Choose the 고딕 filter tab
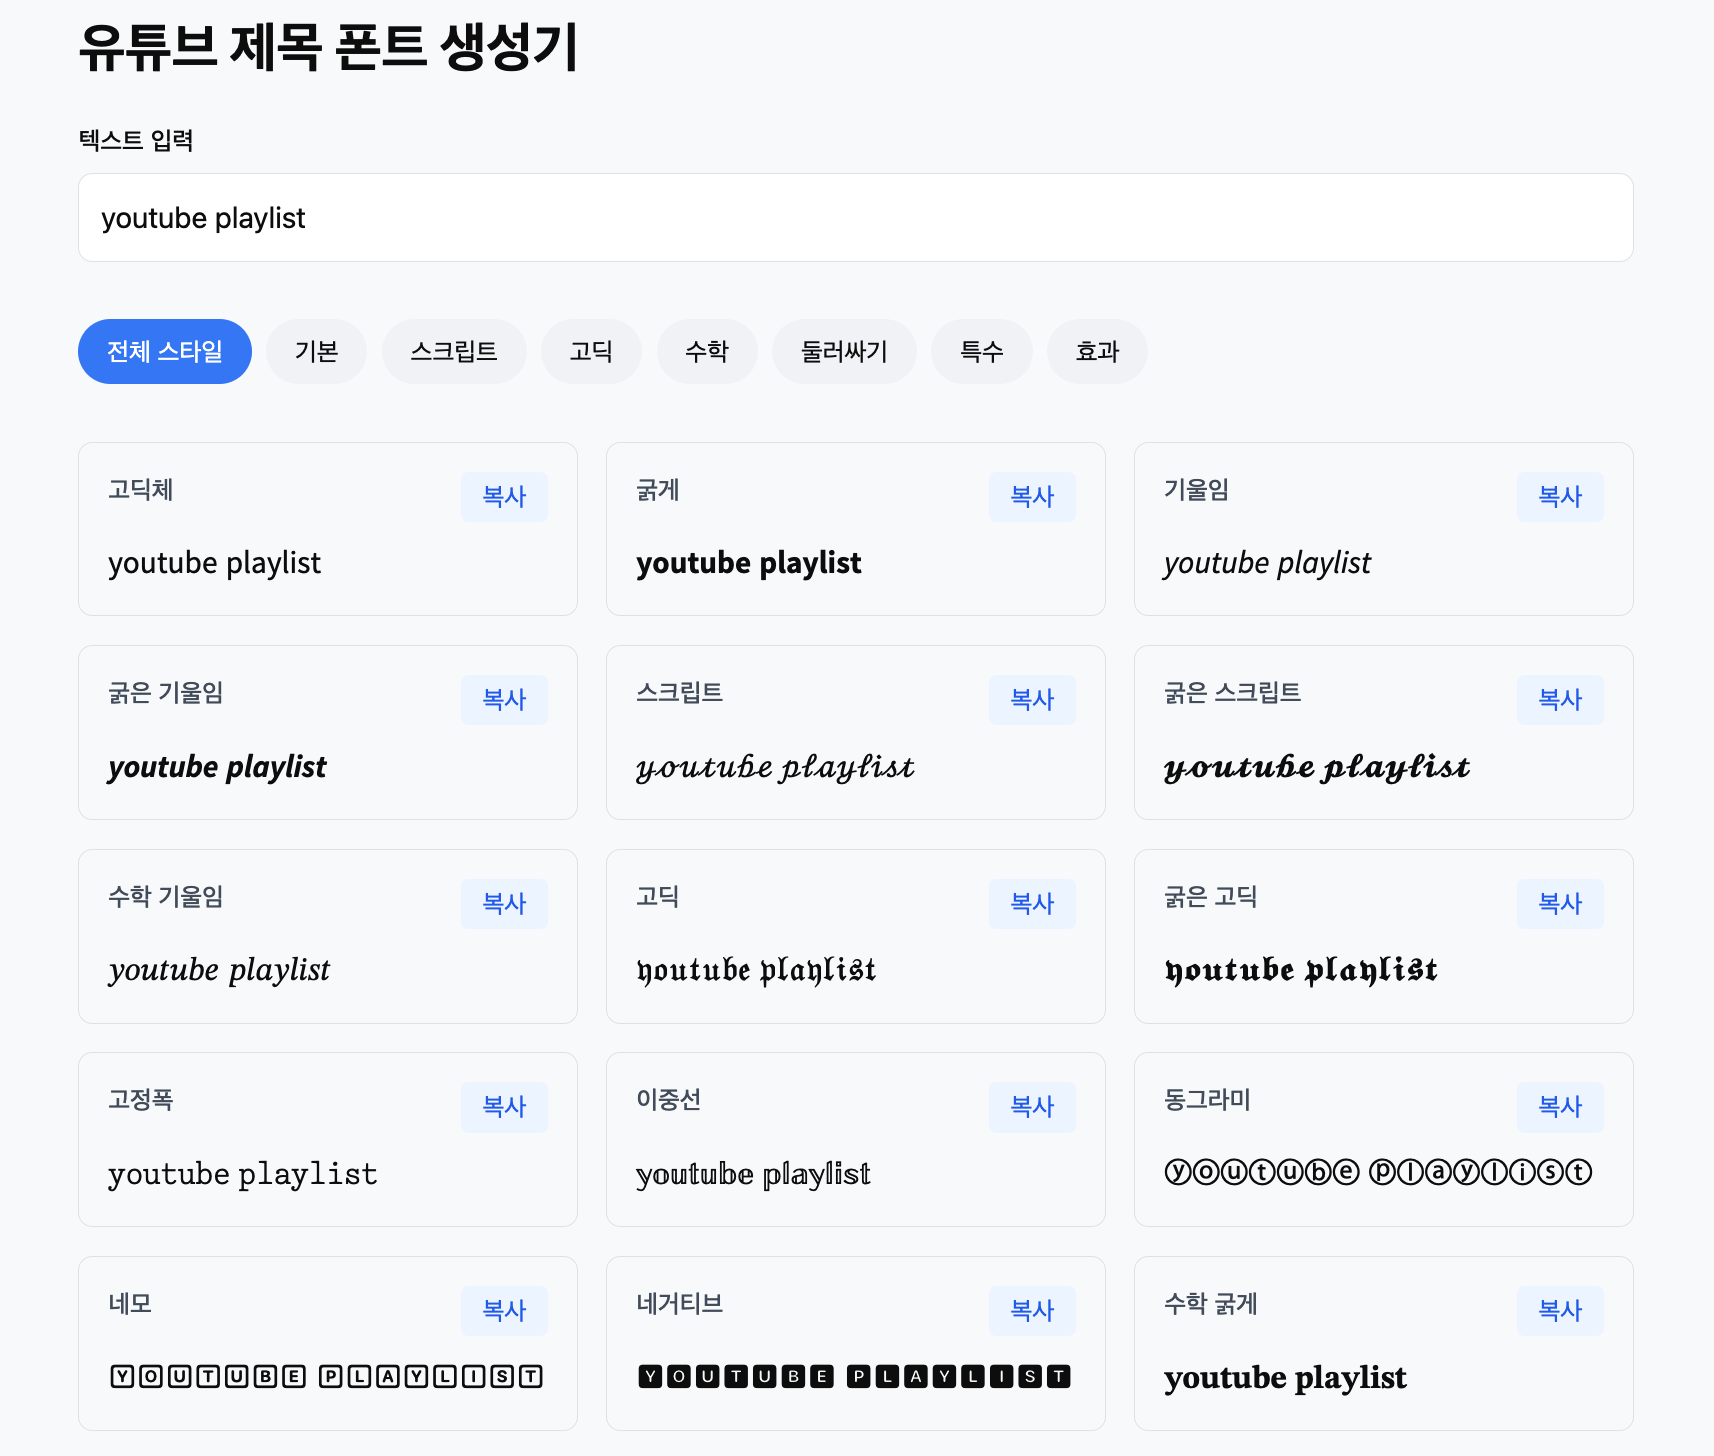The height and width of the screenshot is (1456, 1714). (591, 351)
